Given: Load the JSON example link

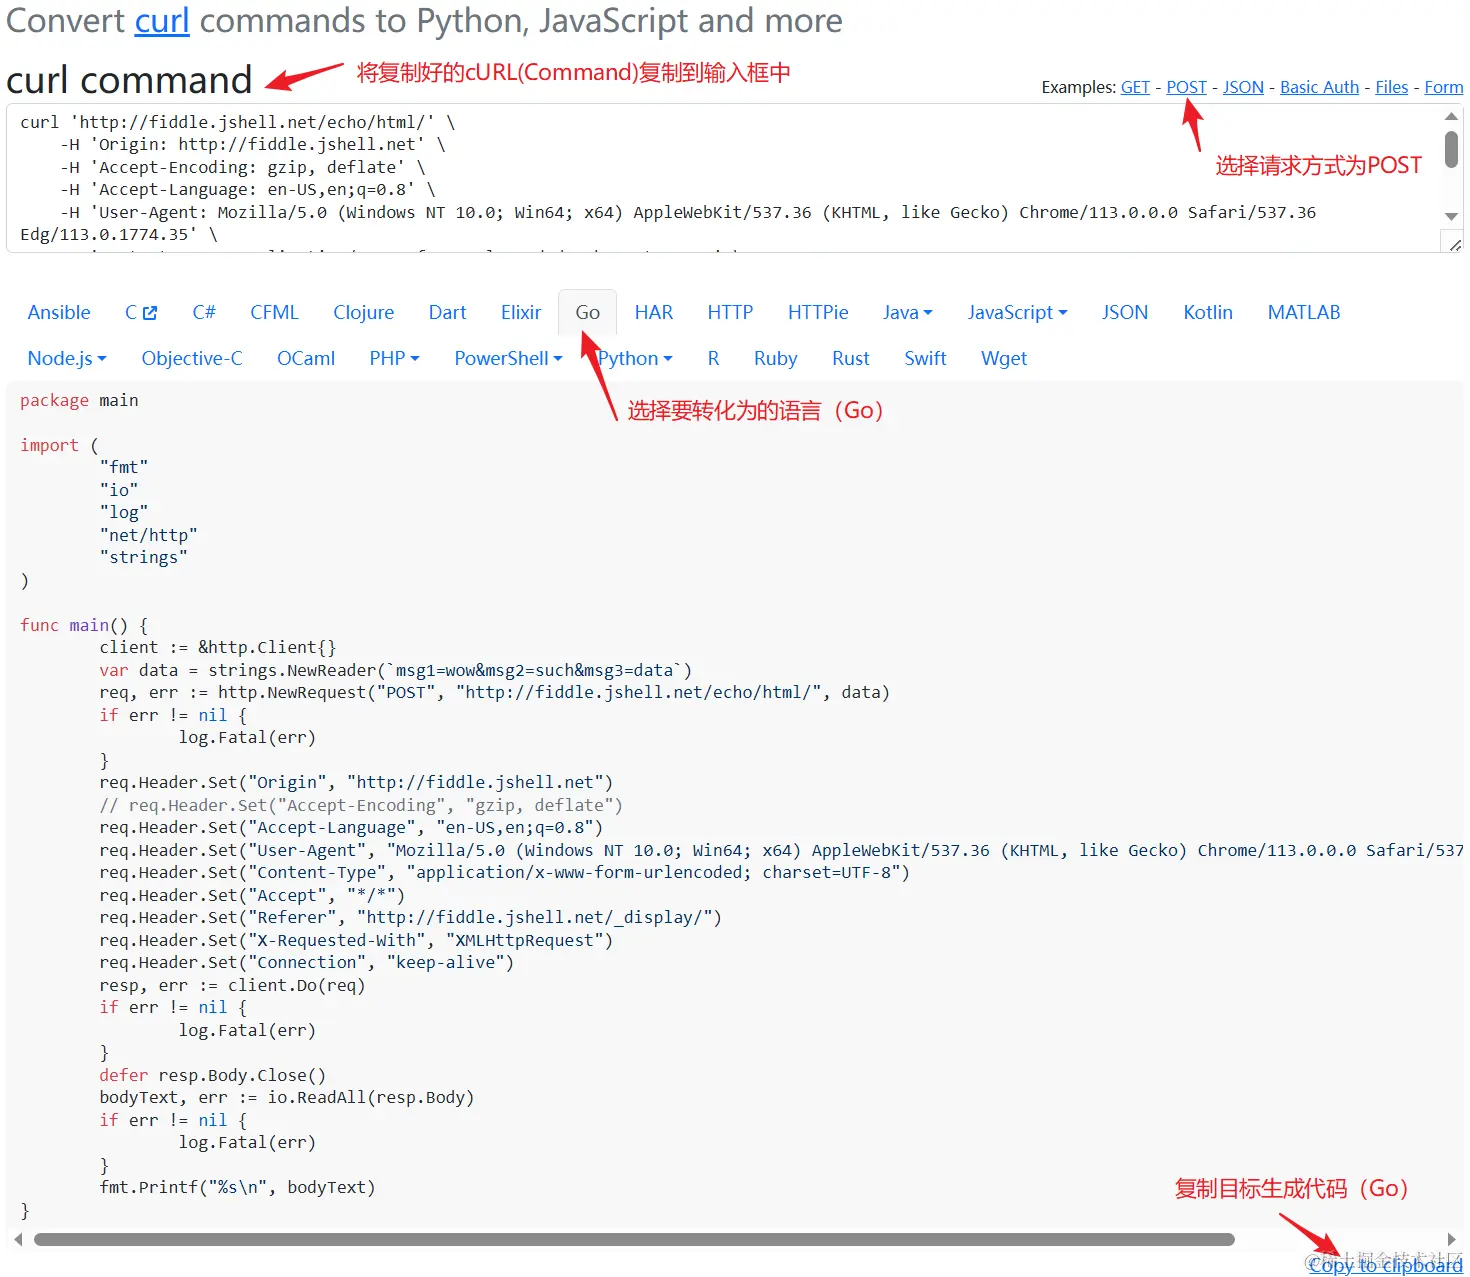Looking at the screenshot, I should pyautogui.click(x=1243, y=88).
